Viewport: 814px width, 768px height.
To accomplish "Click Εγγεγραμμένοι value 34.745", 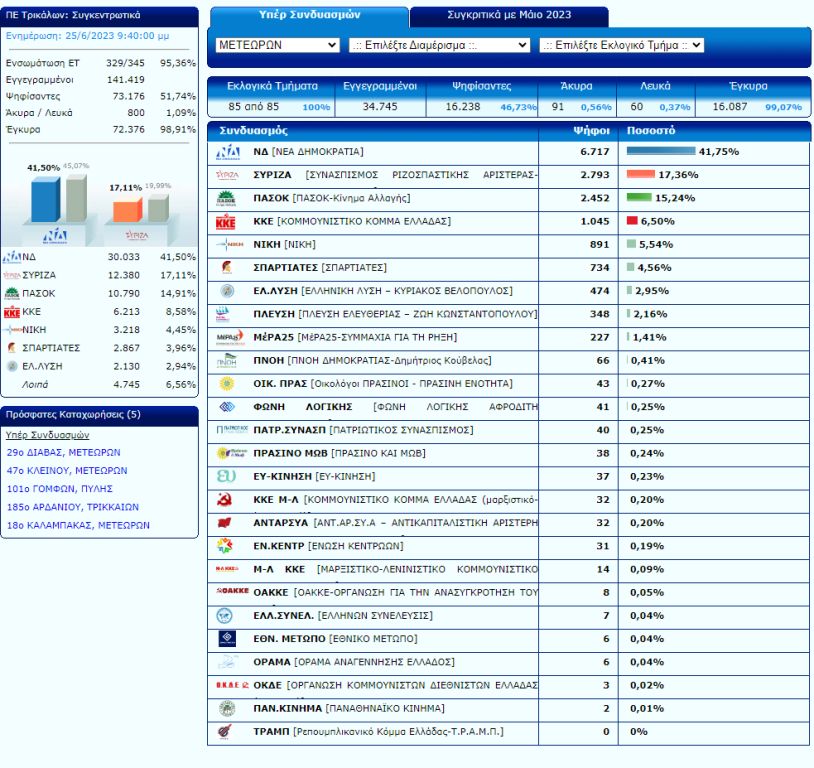I will (380, 106).
